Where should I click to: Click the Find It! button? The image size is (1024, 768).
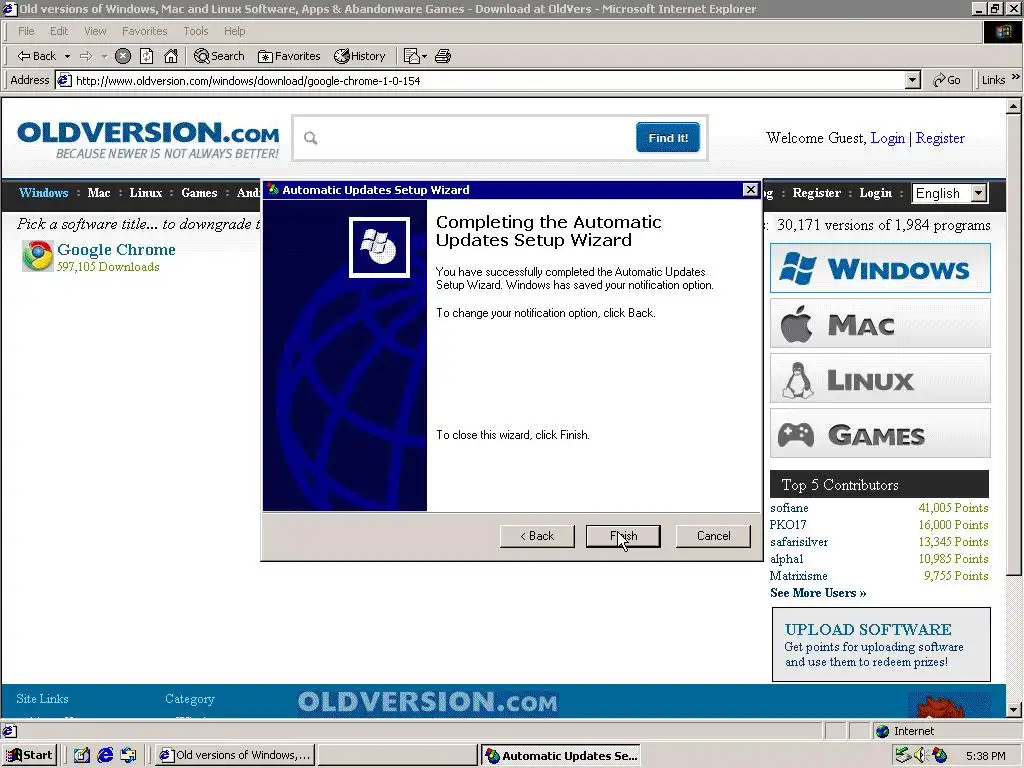[x=668, y=138]
